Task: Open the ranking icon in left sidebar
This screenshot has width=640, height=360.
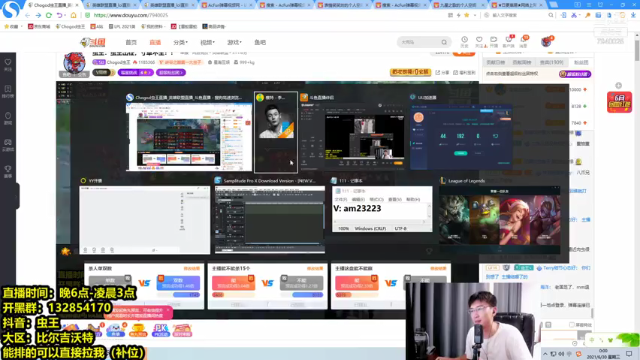Action: pos(8,91)
